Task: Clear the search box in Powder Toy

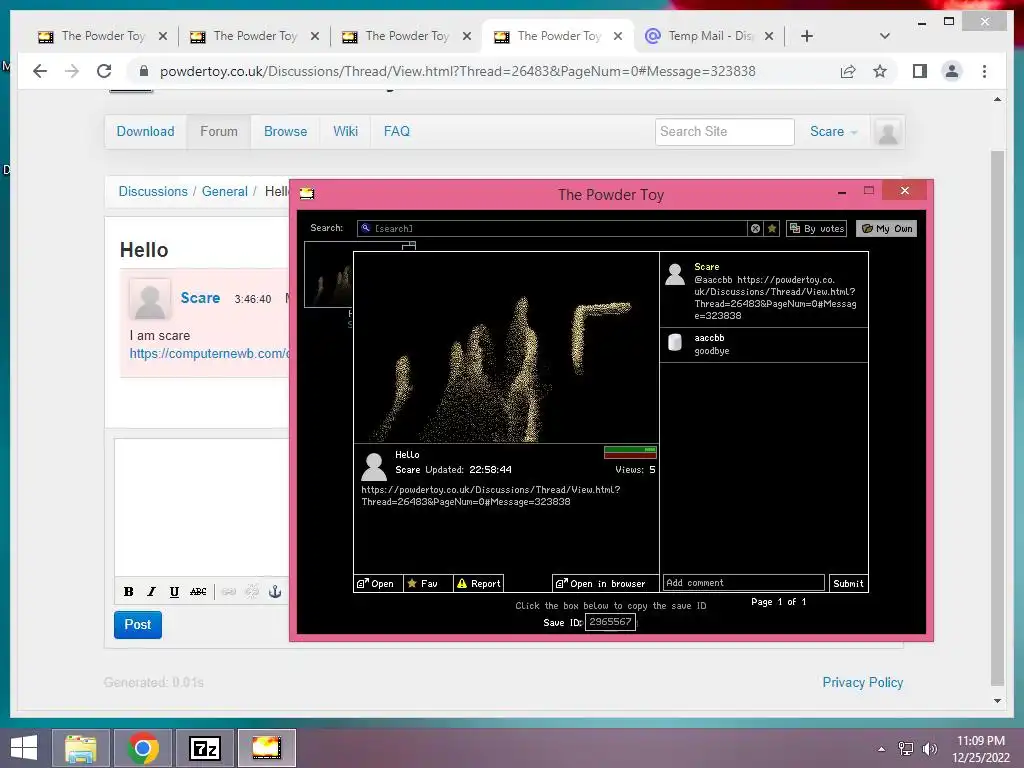Action: (755, 229)
